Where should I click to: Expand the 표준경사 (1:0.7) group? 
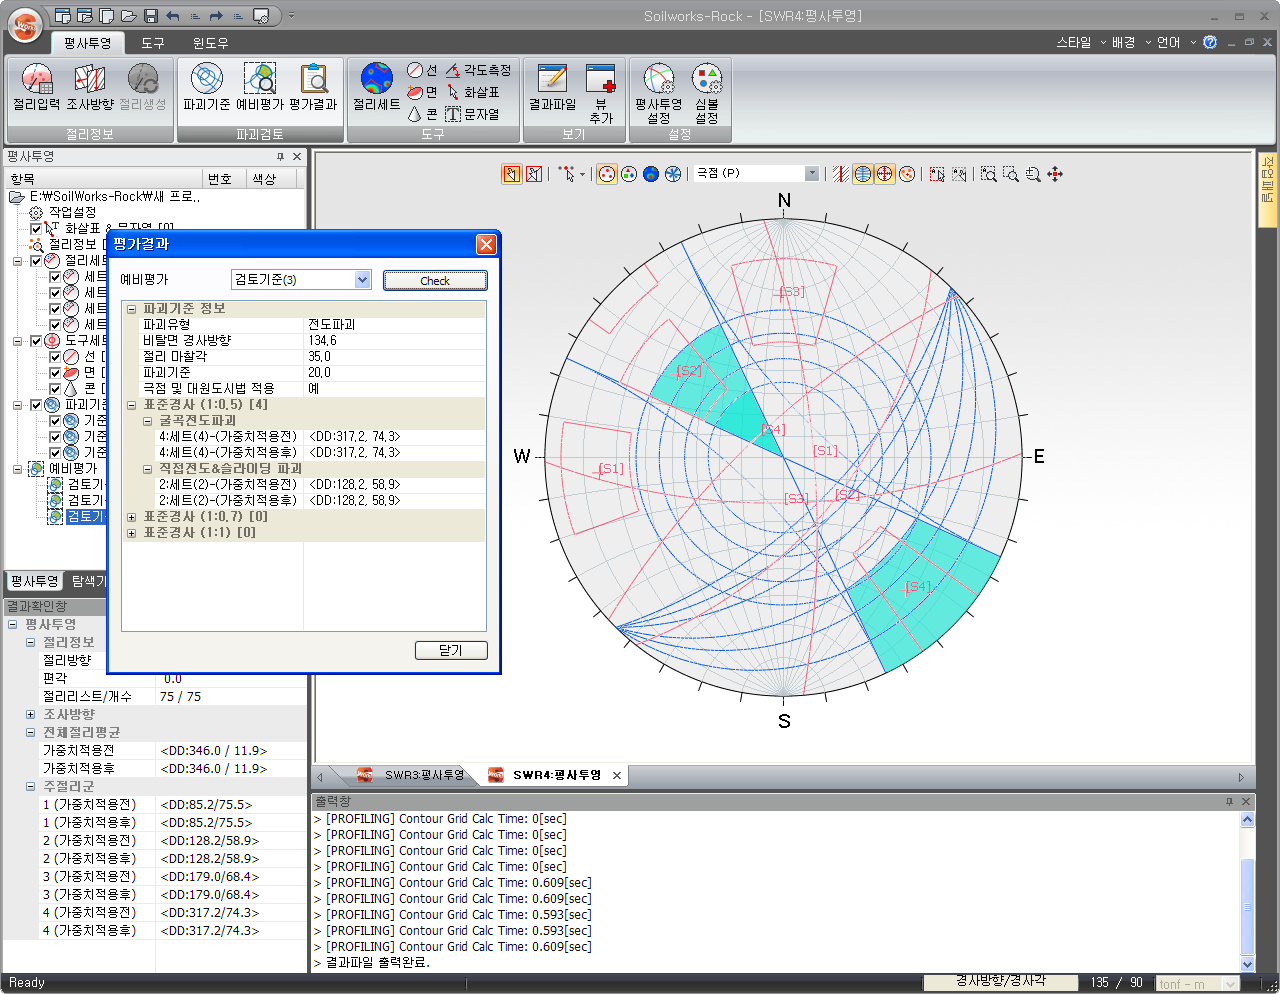pos(131,517)
